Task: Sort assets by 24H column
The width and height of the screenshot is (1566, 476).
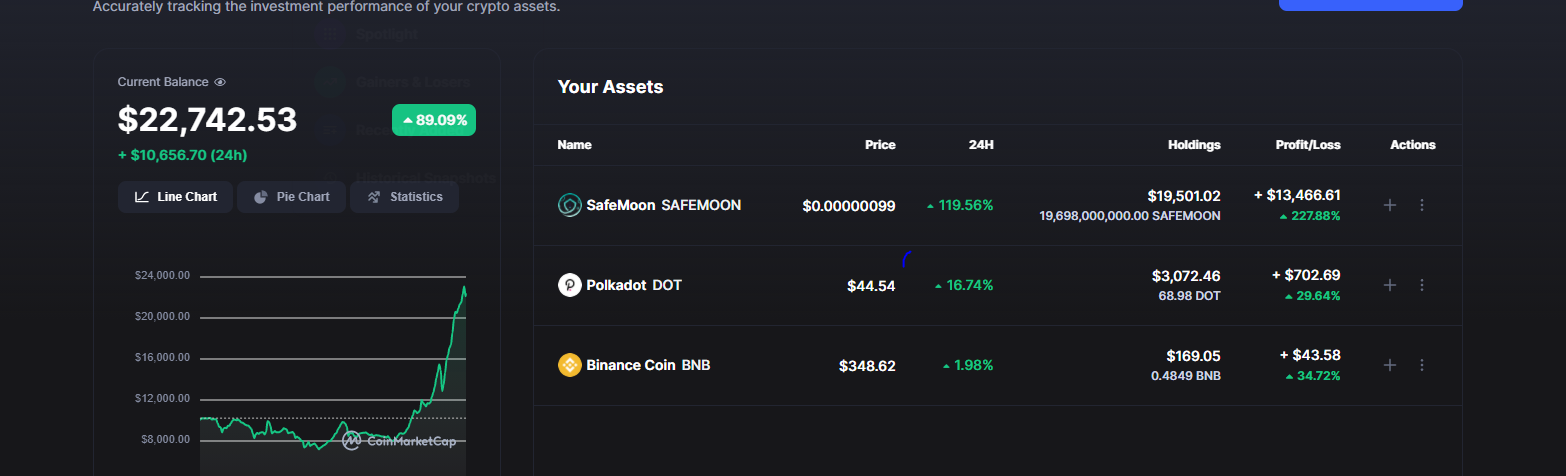Action: [981, 145]
